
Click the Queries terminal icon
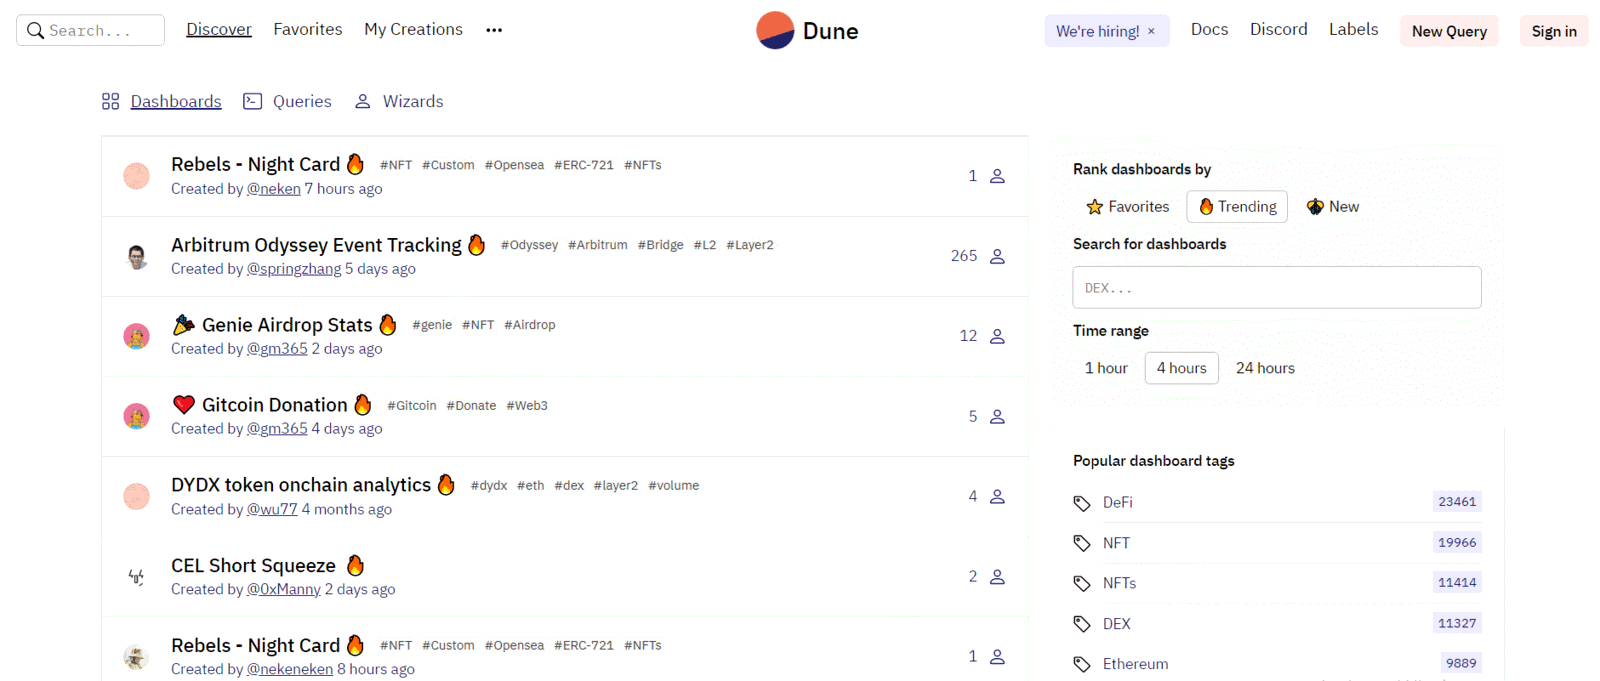[253, 101]
